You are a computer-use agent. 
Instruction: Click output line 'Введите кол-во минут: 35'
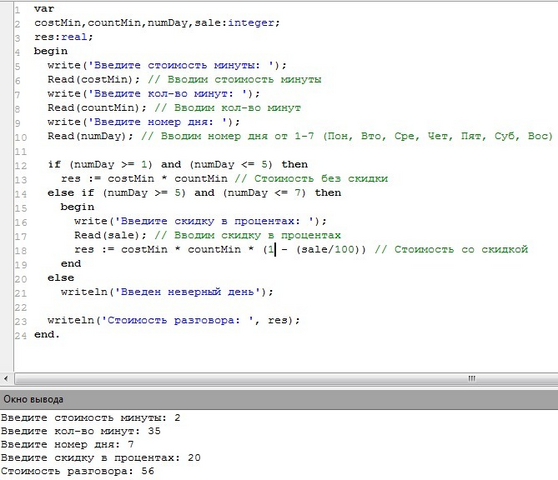click(80, 431)
